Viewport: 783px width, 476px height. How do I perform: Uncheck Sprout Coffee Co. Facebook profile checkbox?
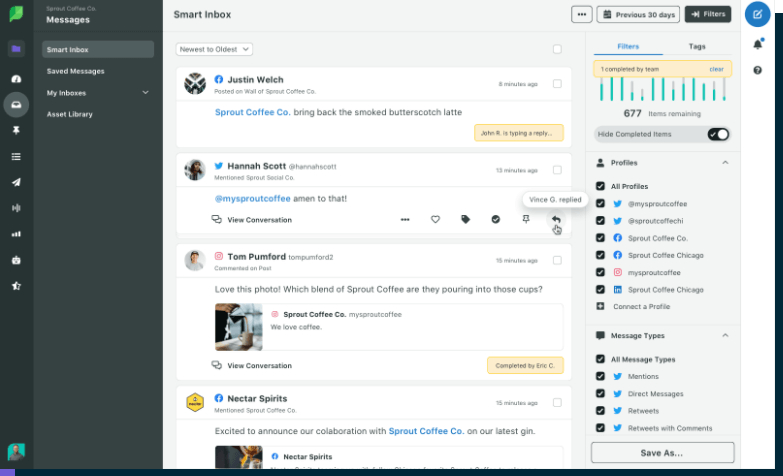click(x=600, y=238)
